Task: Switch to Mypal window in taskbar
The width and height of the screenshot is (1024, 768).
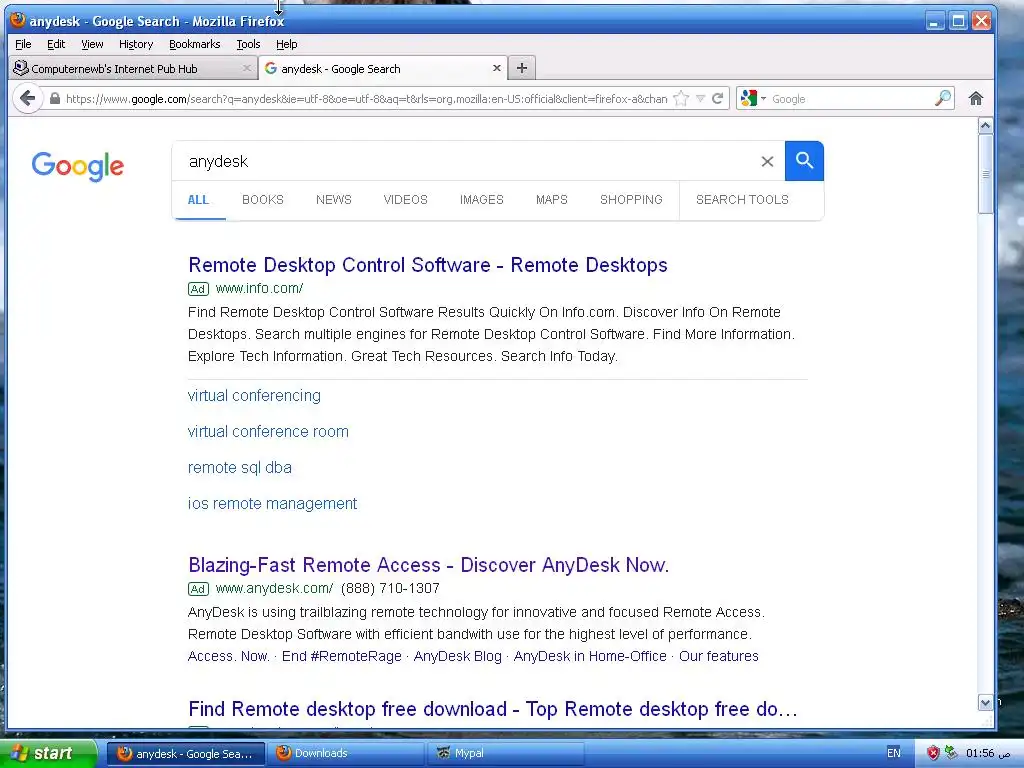Action: click(x=507, y=753)
